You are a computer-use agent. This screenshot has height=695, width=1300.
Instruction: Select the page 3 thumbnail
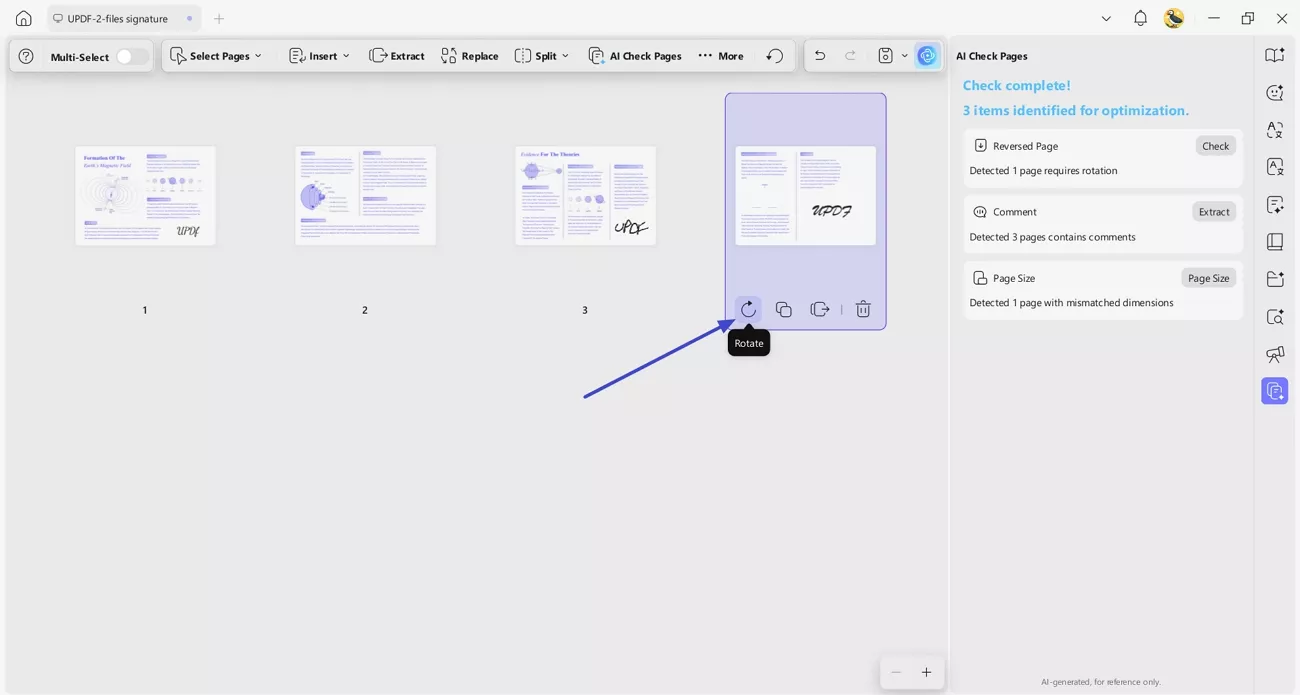[x=585, y=195]
